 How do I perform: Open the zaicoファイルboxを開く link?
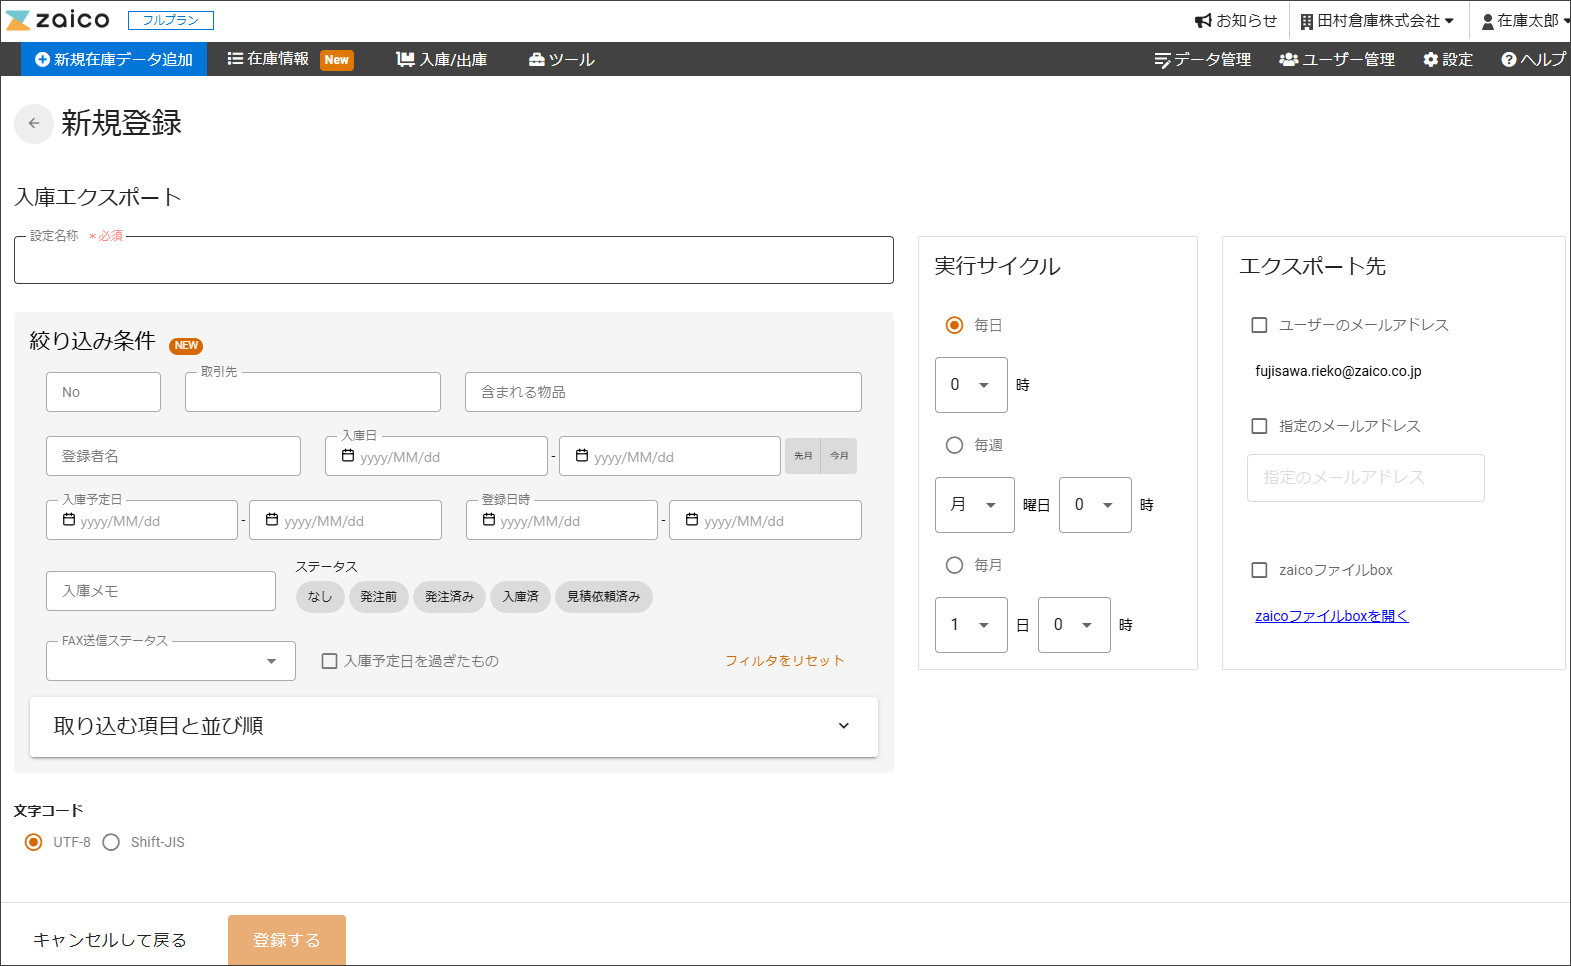click(1331, 616)
